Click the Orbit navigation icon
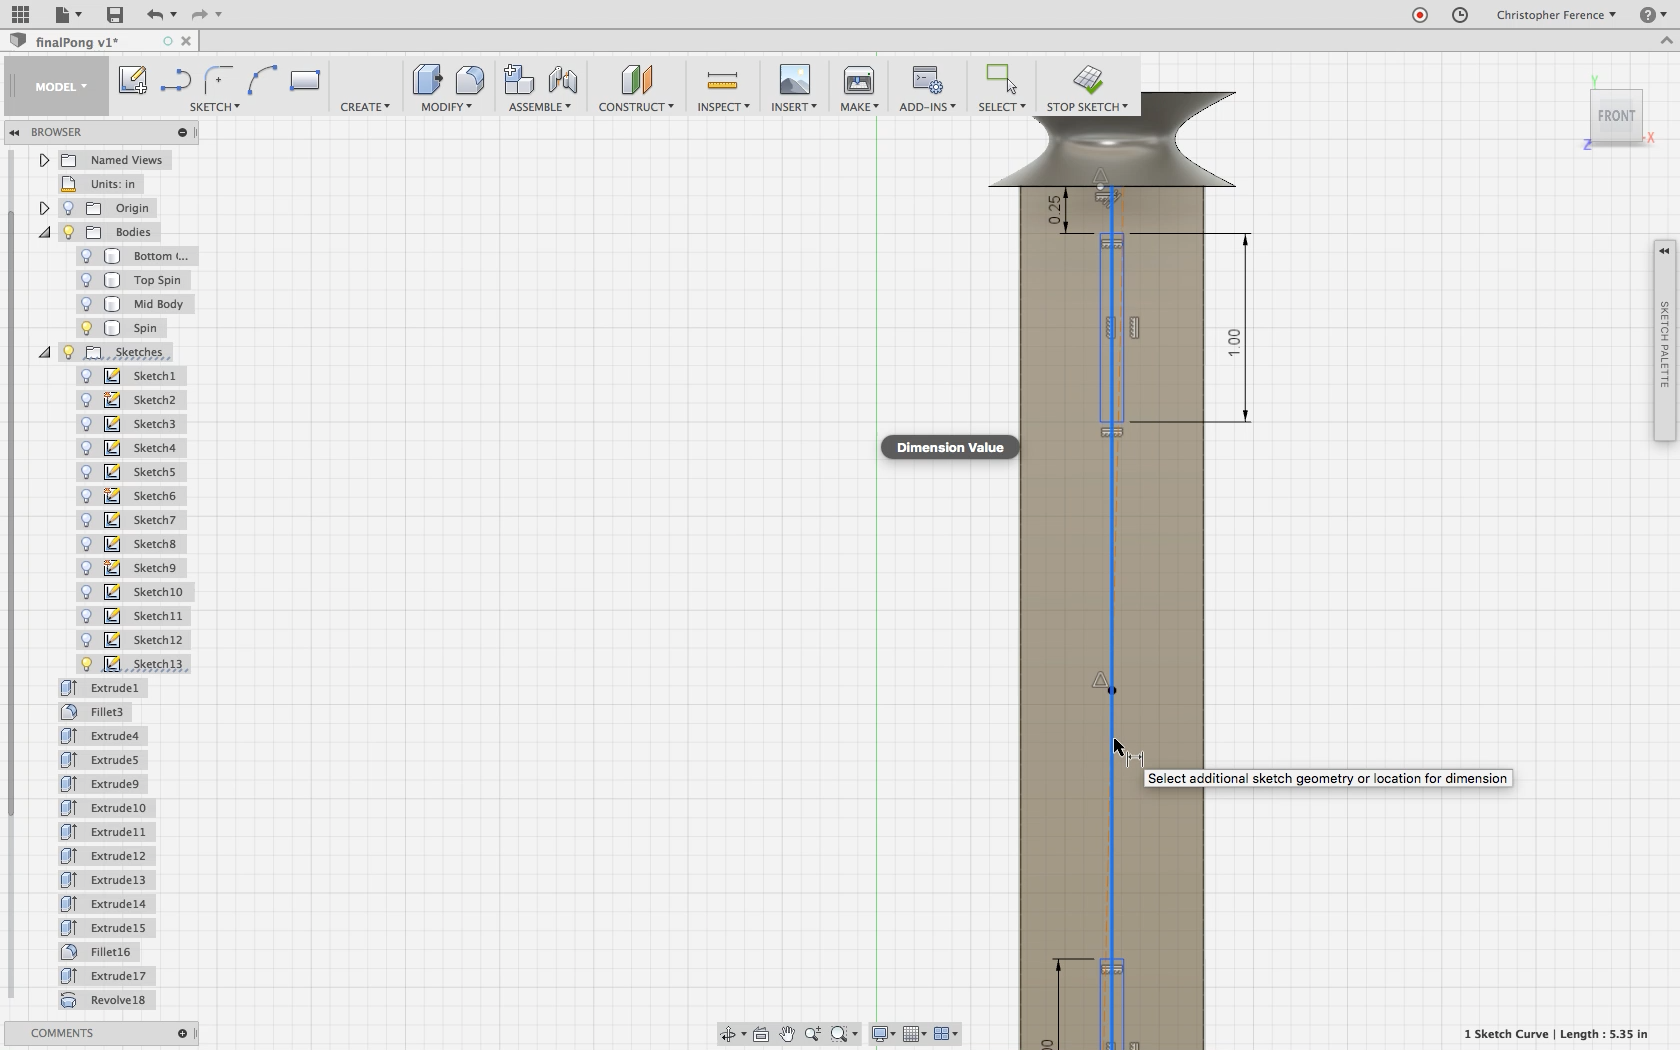 pos(728,1034)
